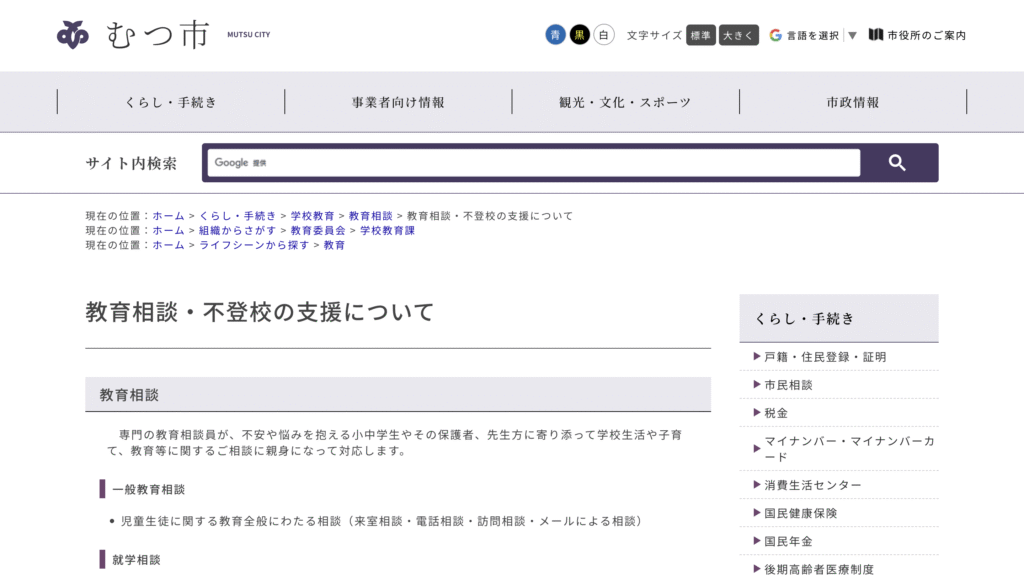Open 市役所のご案内 link
The height and width of the screenshot is (575, 1024).
(926, 35)
